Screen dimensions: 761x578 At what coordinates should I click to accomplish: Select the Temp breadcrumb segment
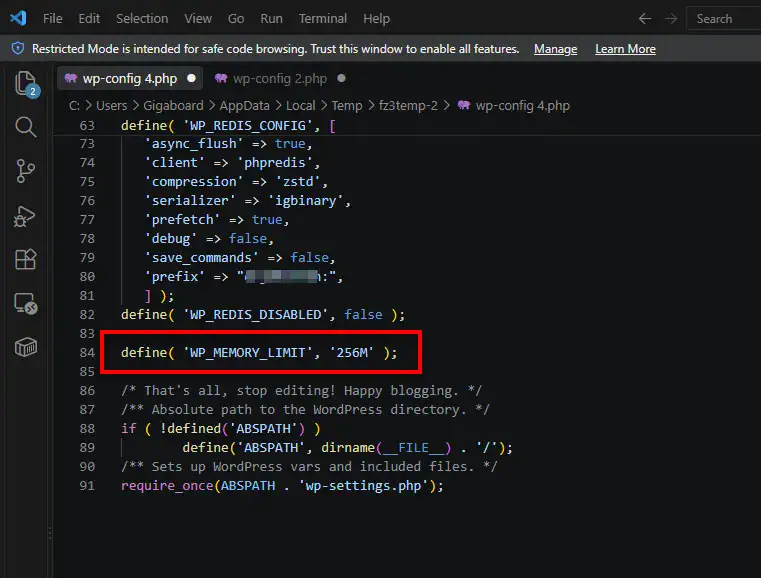click(347, 105)
